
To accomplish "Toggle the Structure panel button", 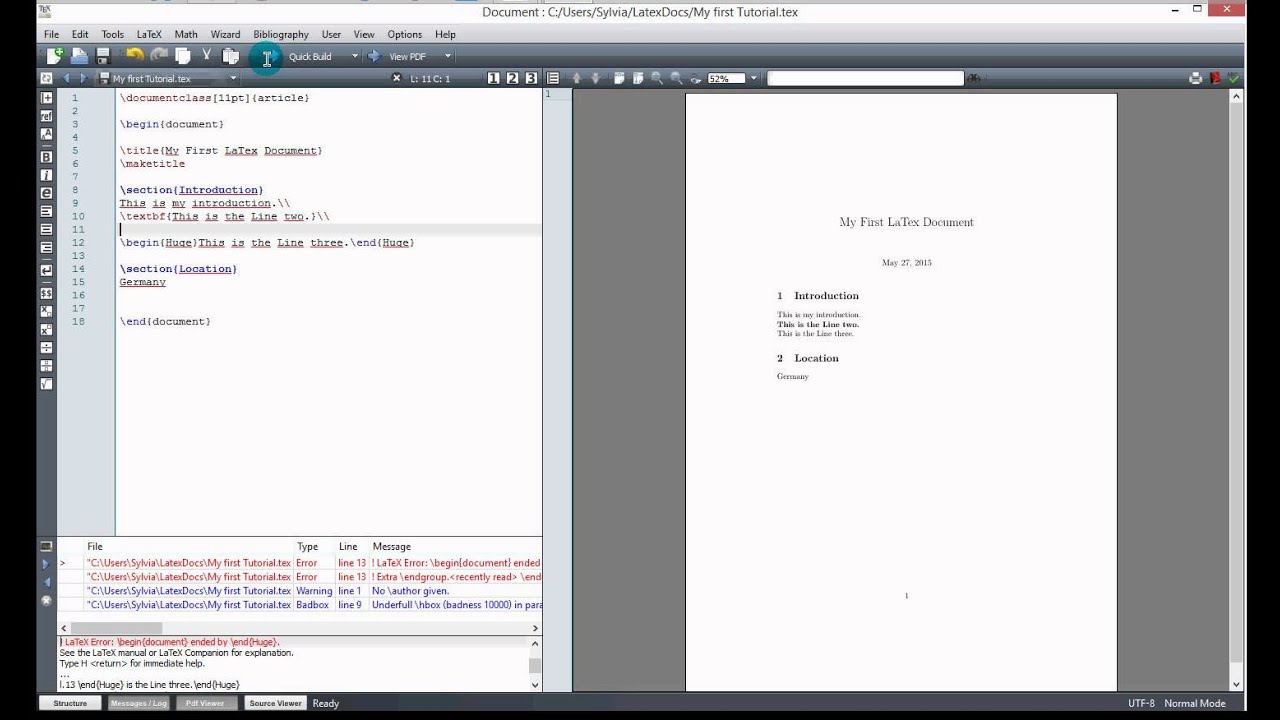I will tap(70, 703).
